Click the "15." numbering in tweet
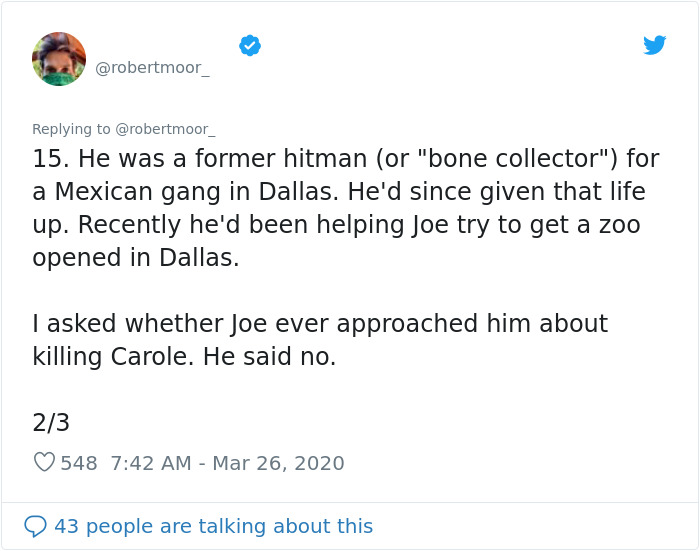This screenshot has width=700, height=551. 51,159
